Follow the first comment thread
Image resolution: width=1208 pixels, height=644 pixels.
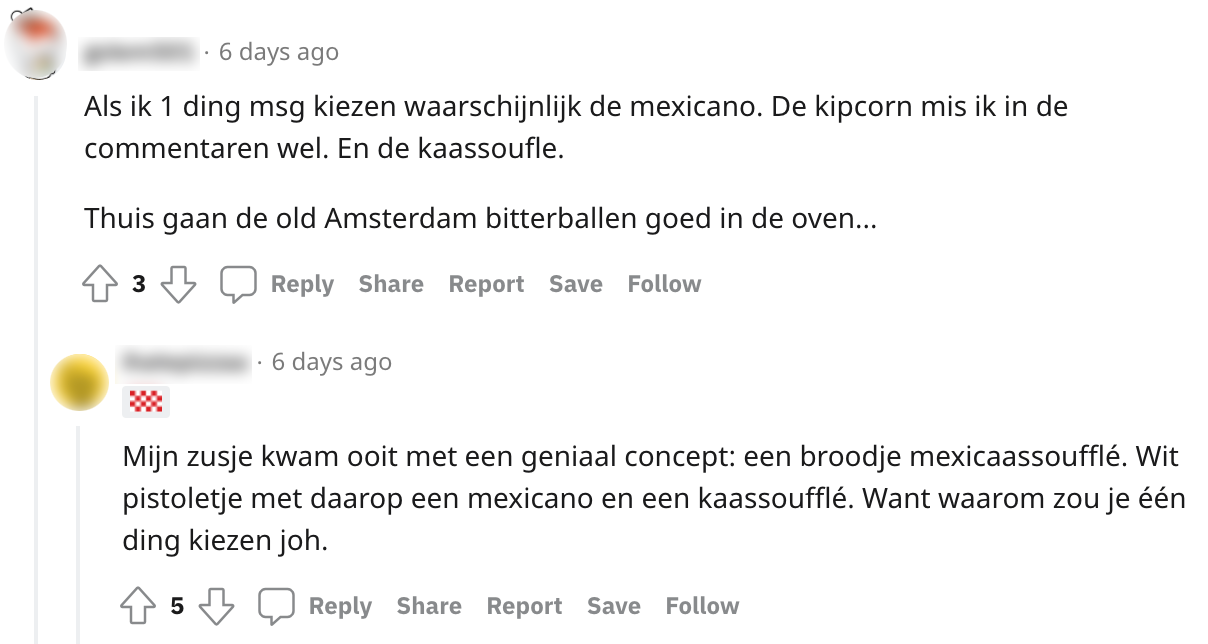664,285
